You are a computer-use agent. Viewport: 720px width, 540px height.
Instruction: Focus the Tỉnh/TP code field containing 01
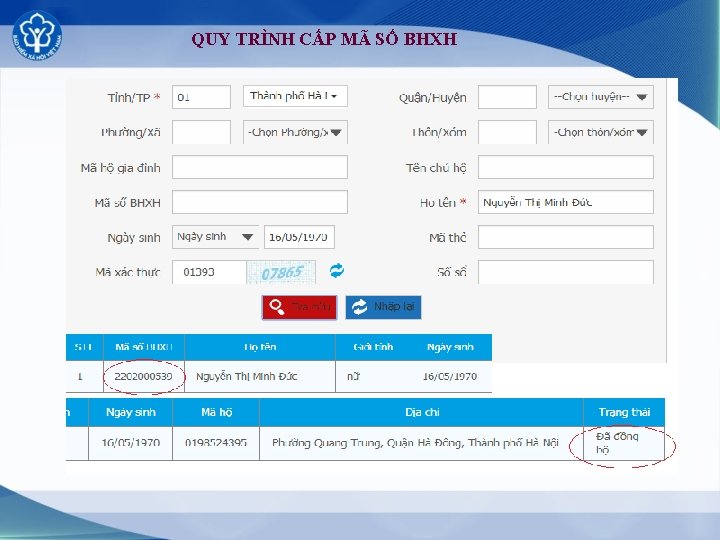201,97
